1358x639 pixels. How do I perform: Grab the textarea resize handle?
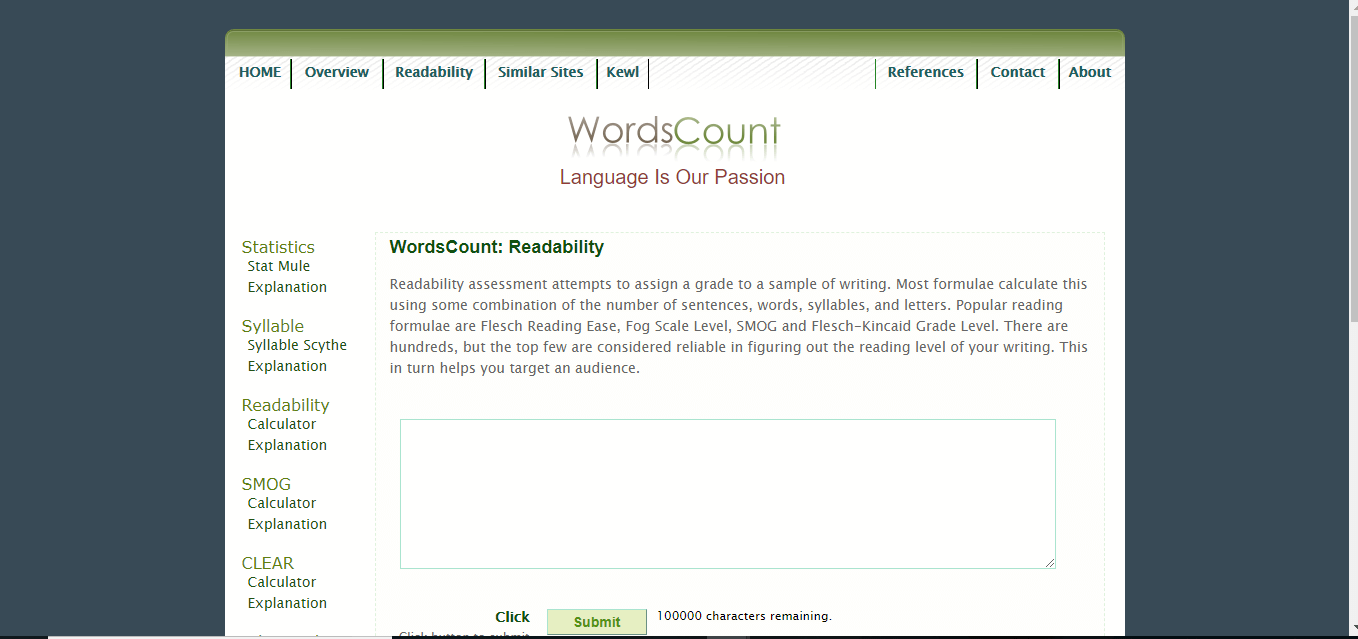click(1050, 563)
